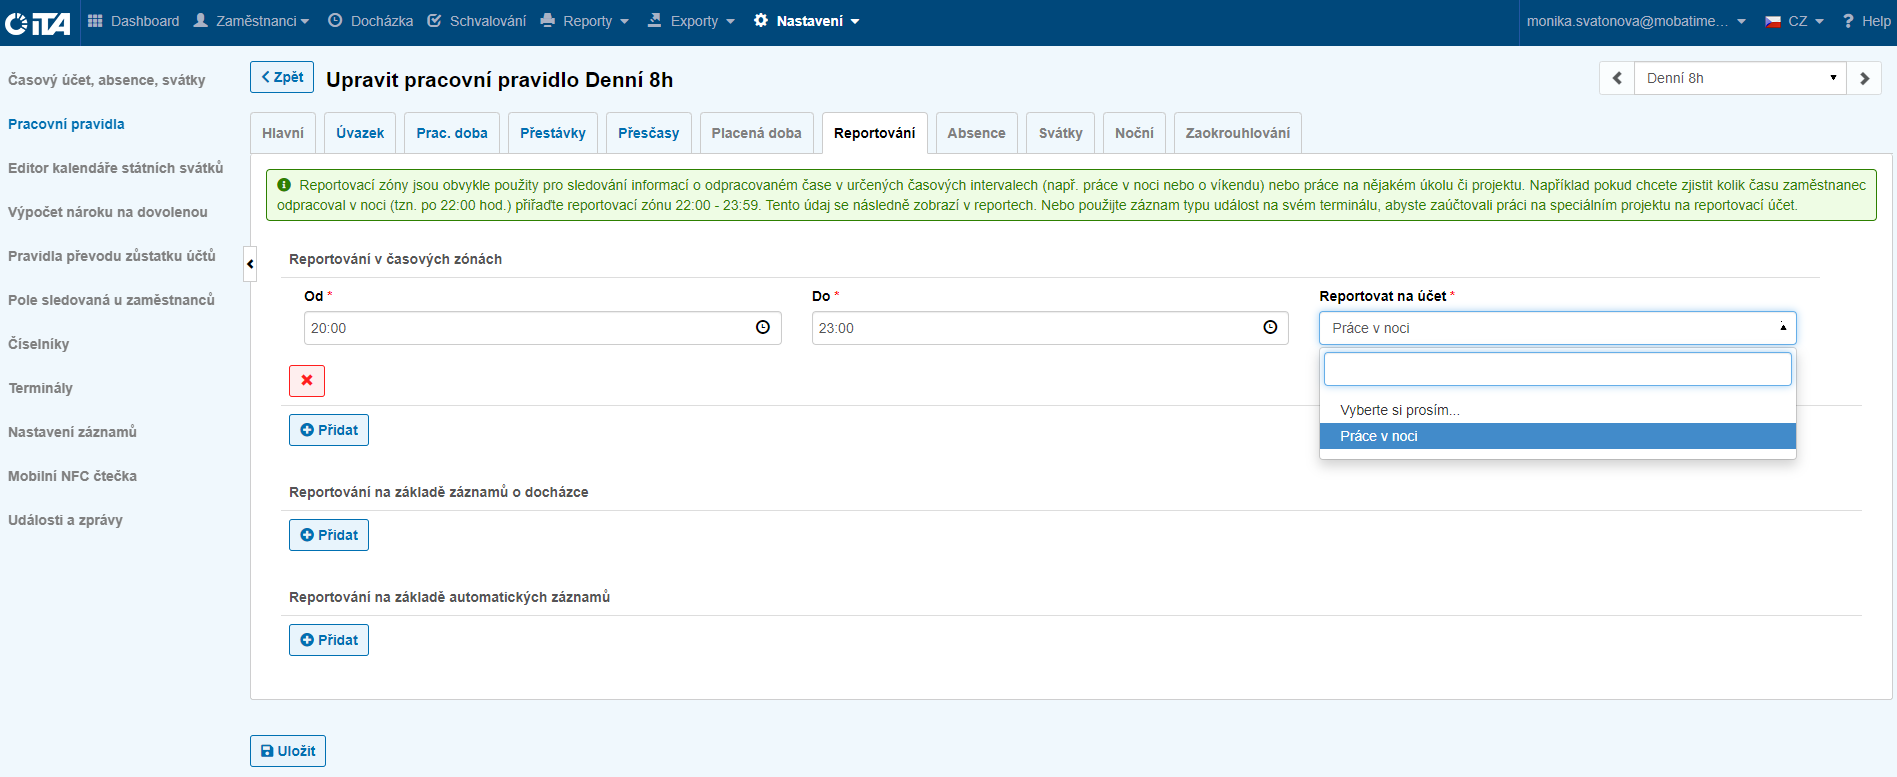
Task: Click the Zpět back button
Action: (x=282, y=77)
